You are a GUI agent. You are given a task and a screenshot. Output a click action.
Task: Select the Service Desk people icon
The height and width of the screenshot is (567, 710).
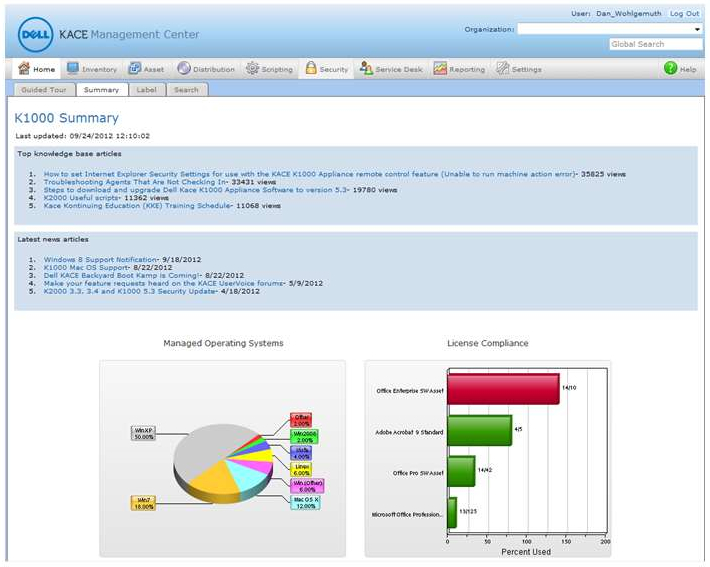(x=366, y=68)
